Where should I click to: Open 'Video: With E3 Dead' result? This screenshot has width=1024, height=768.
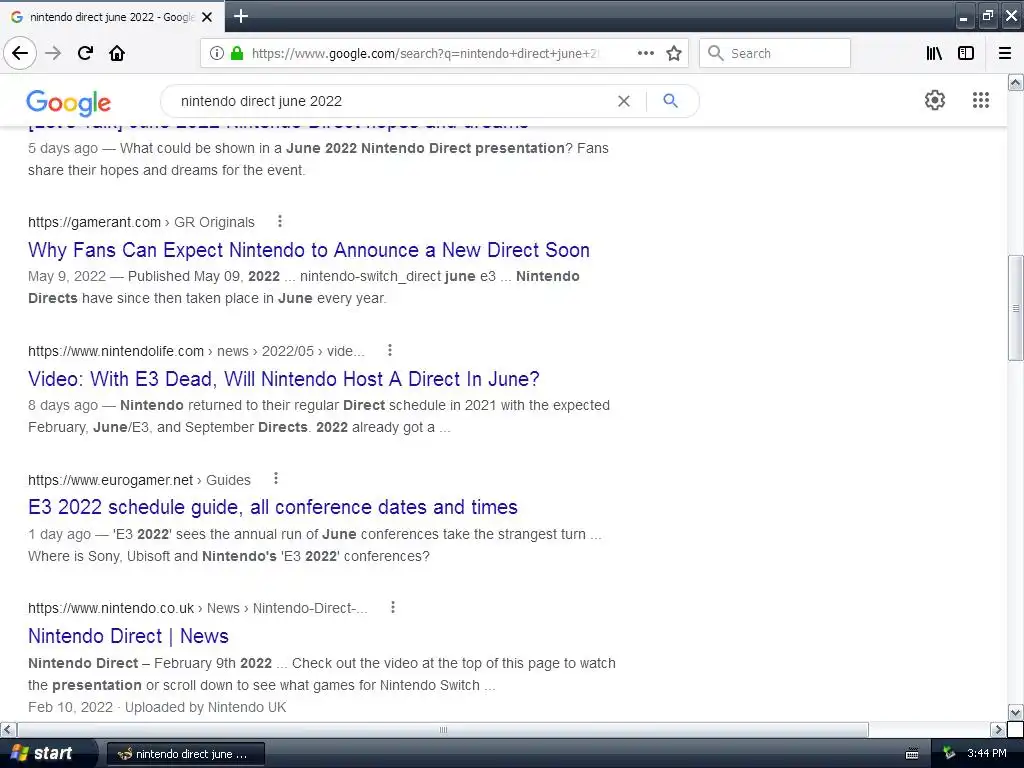coord(283,379)
